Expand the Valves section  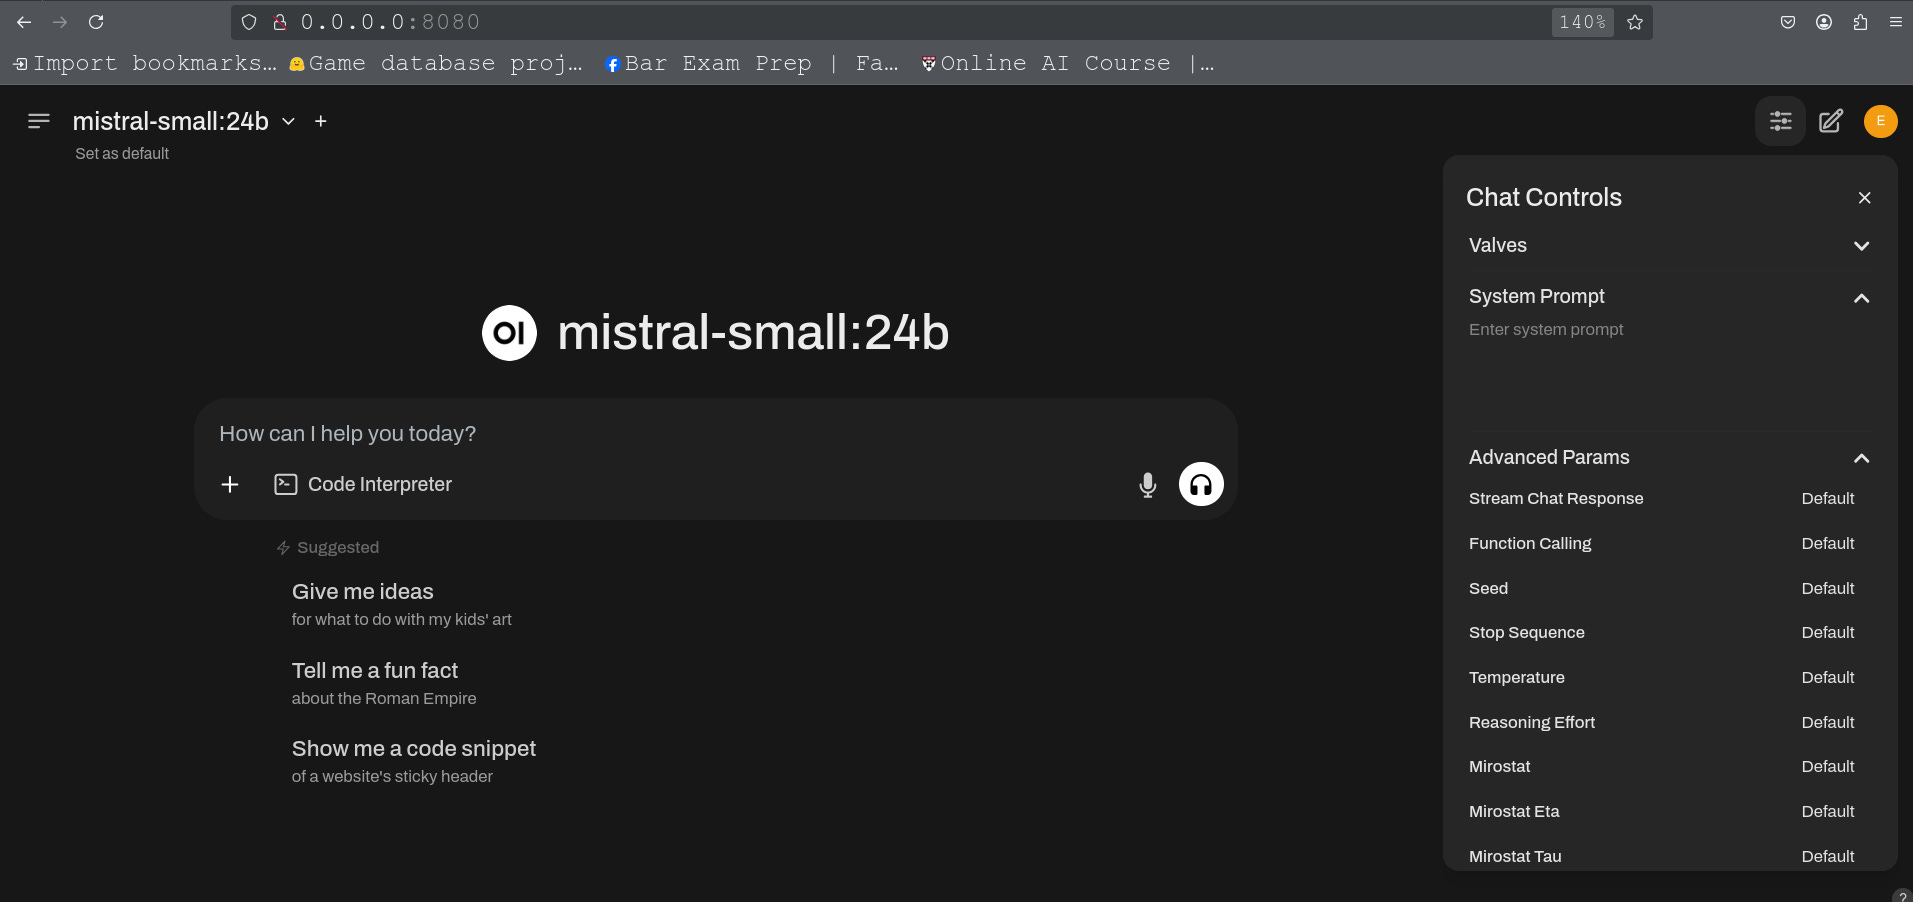(x=1669, y=245)
